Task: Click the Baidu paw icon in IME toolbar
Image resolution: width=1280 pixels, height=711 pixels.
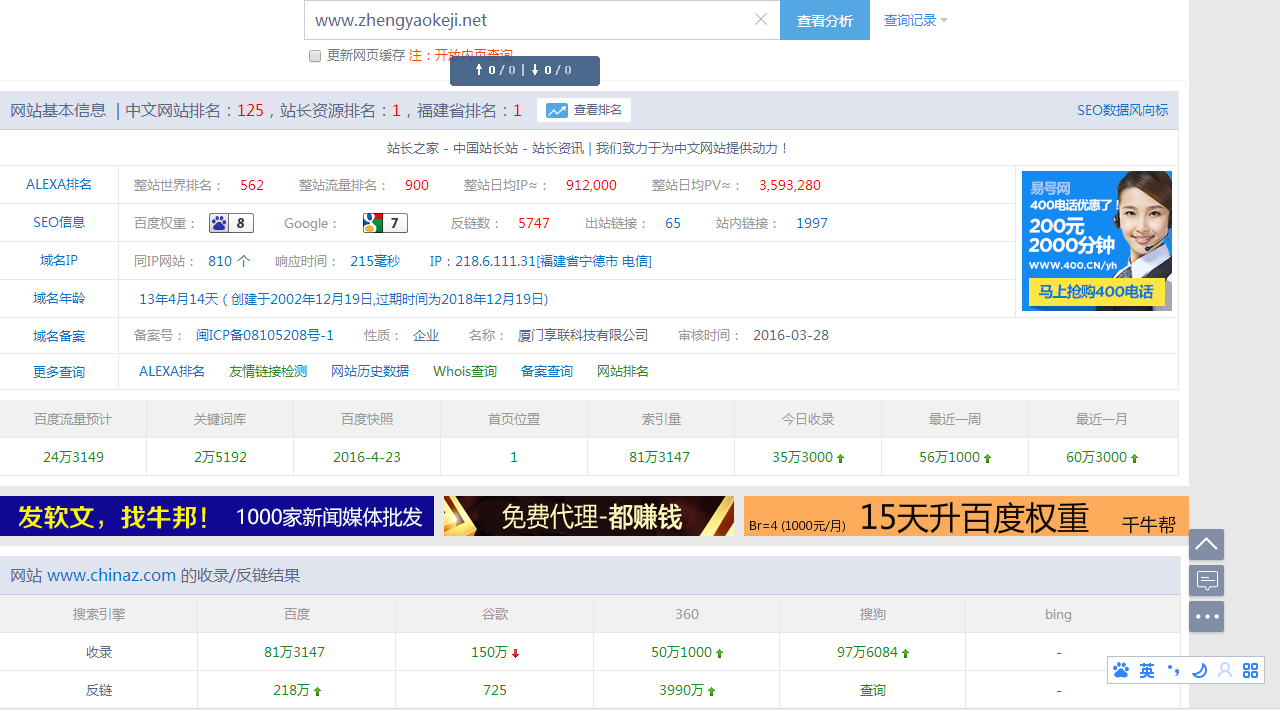Action: 1121,670
